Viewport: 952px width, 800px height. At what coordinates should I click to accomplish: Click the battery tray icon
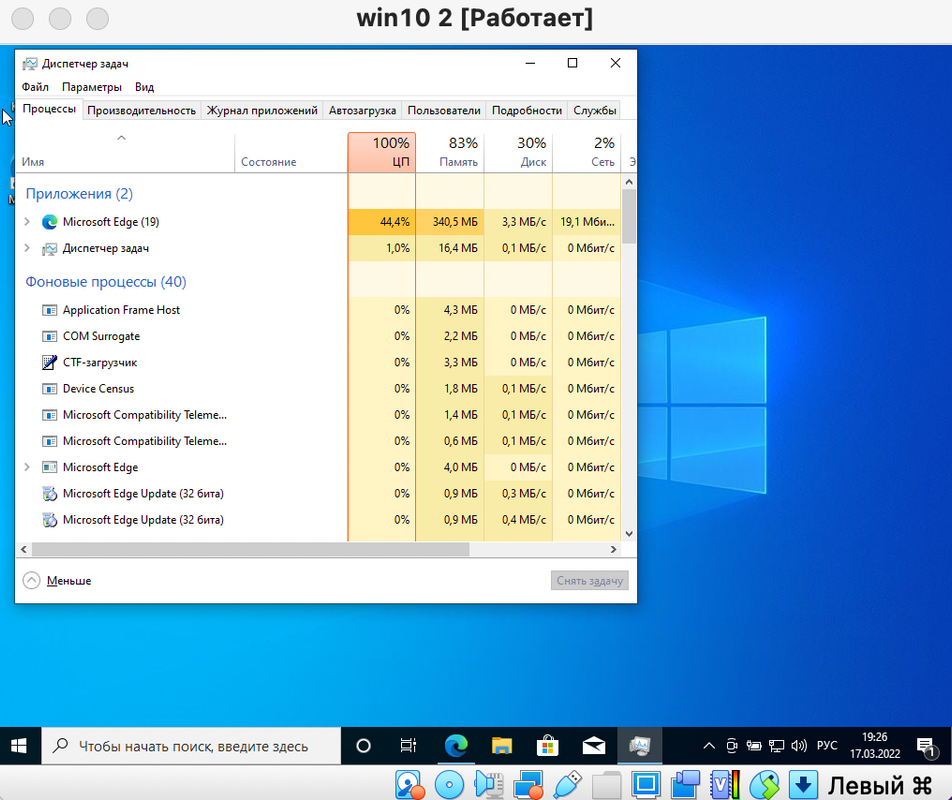coord(754,746)
